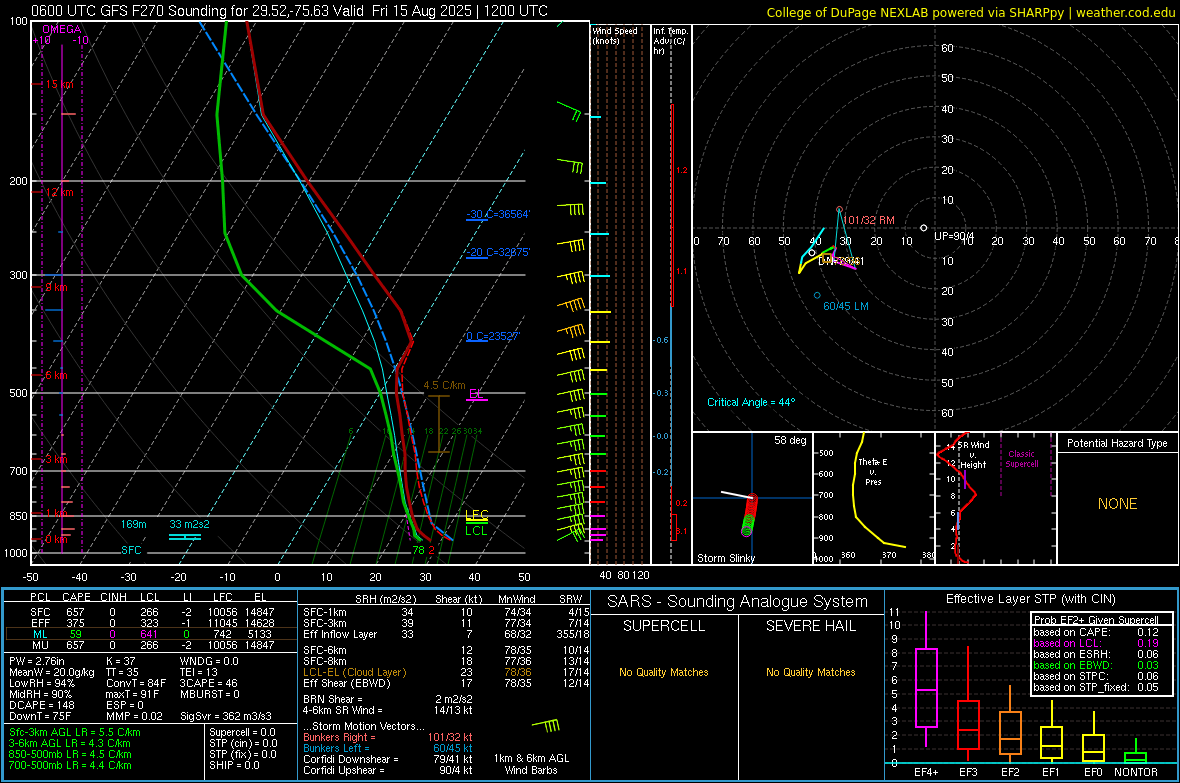Click the Corfidi Downshear = label
1180x783 pixels.
[351, 759]
